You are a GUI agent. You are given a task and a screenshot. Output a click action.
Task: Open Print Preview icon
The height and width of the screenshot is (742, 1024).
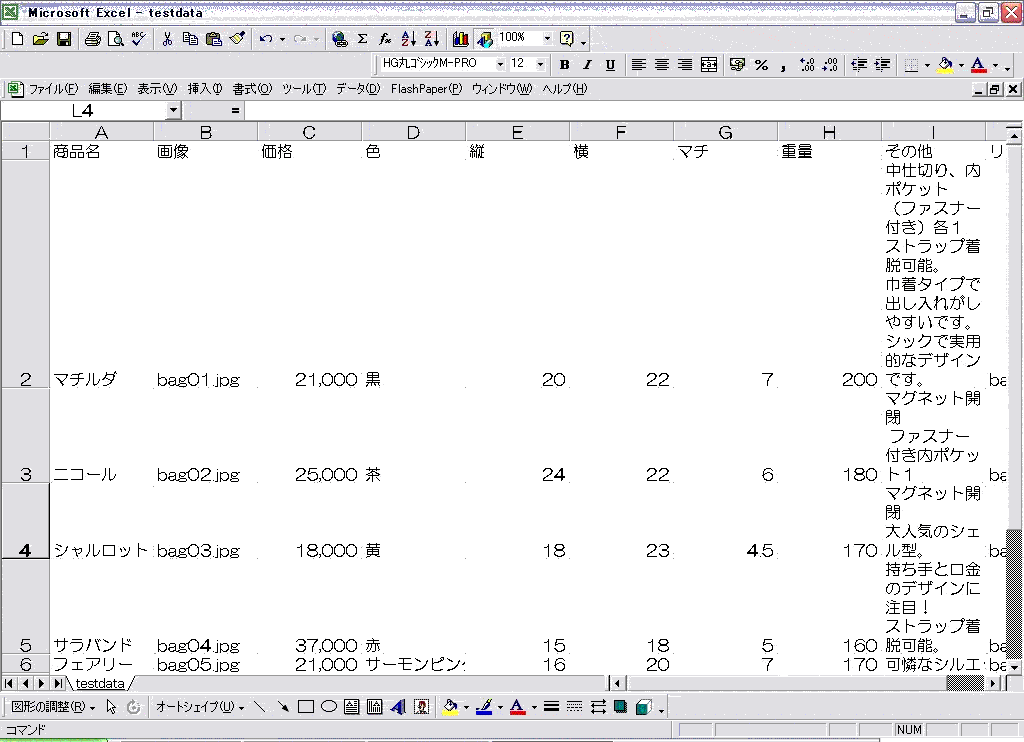pos(116,39)
